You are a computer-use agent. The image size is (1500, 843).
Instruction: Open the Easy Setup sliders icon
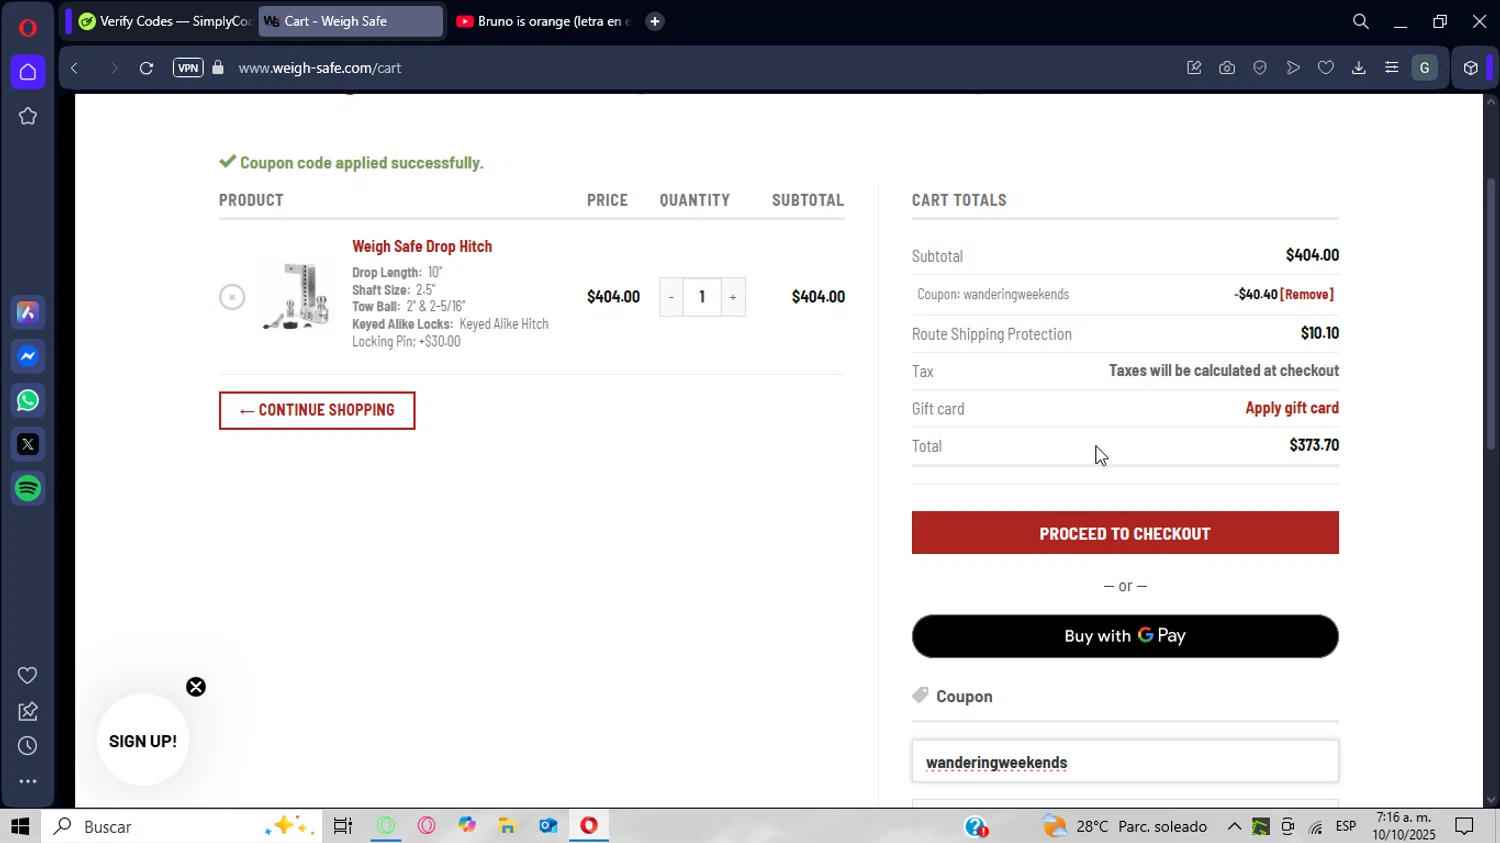click(x=1392, y=68)
